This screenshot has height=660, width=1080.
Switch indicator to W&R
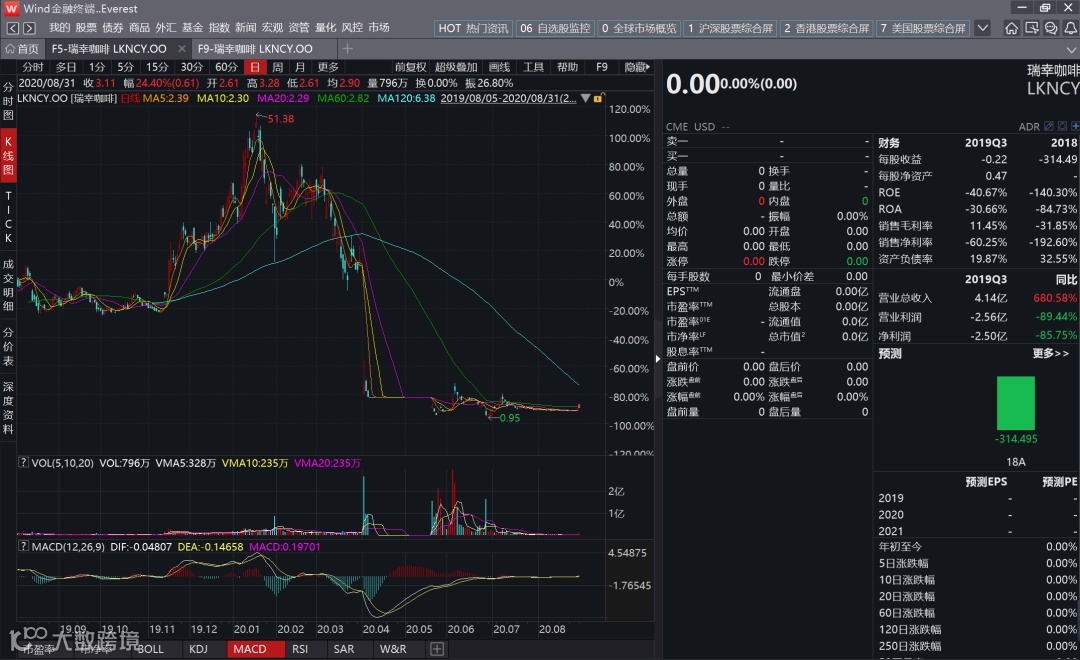393,649
